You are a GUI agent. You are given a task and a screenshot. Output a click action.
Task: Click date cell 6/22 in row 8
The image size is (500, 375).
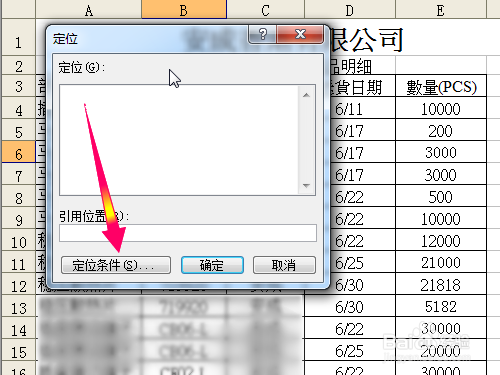pos(363,196)
